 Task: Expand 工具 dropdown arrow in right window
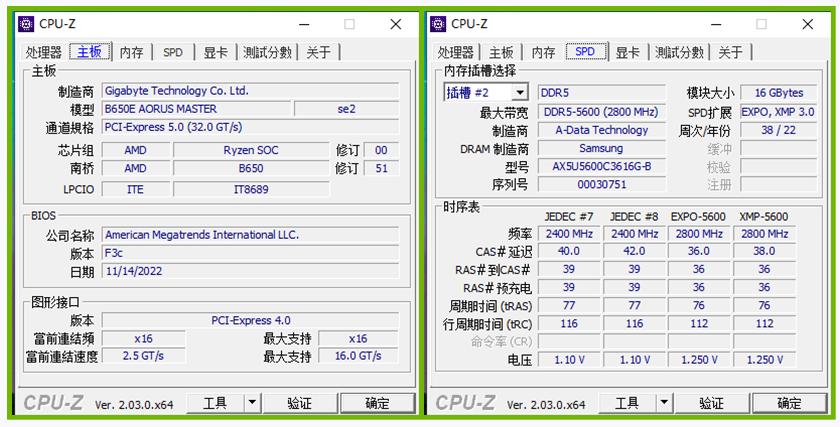pyautogui.click(x=664, y=403)
